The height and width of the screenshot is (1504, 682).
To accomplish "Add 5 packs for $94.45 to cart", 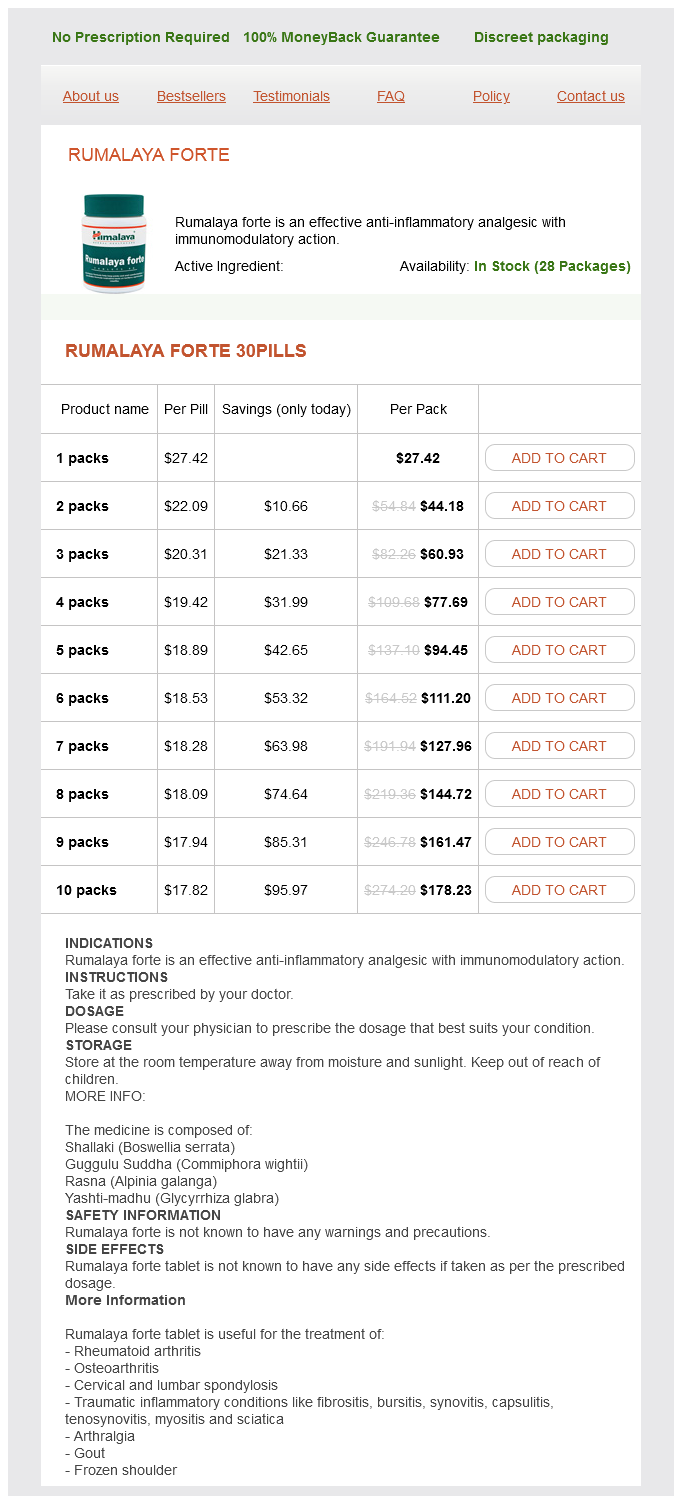I will (559, 650).
